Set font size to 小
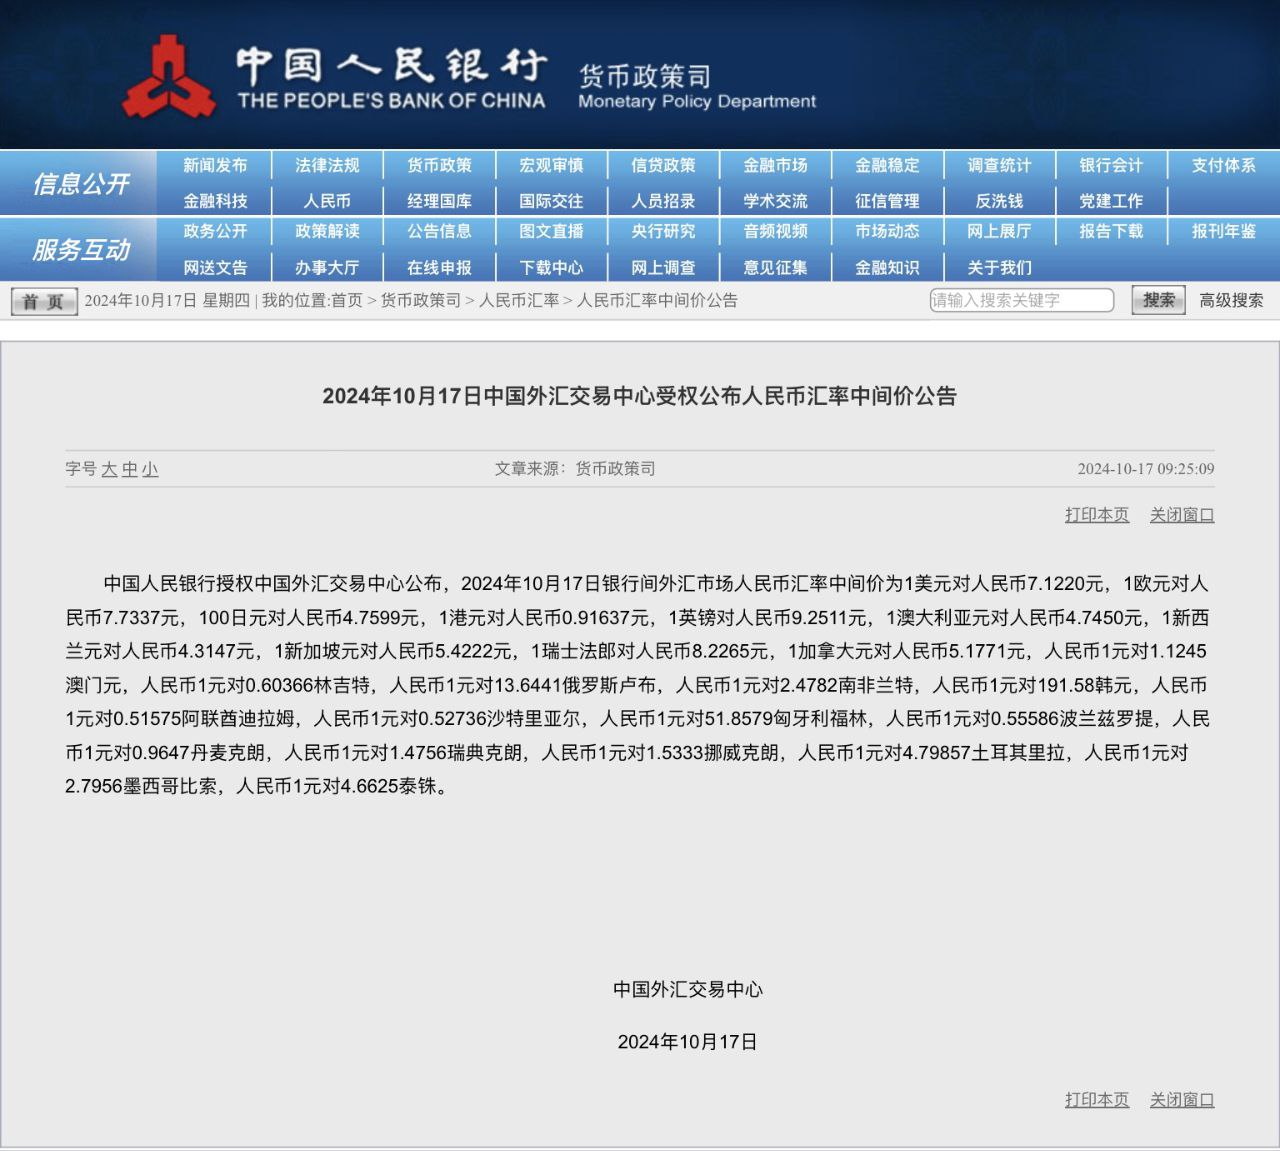The height and width of the screenshot is (1151, 1280). point(150,469)
